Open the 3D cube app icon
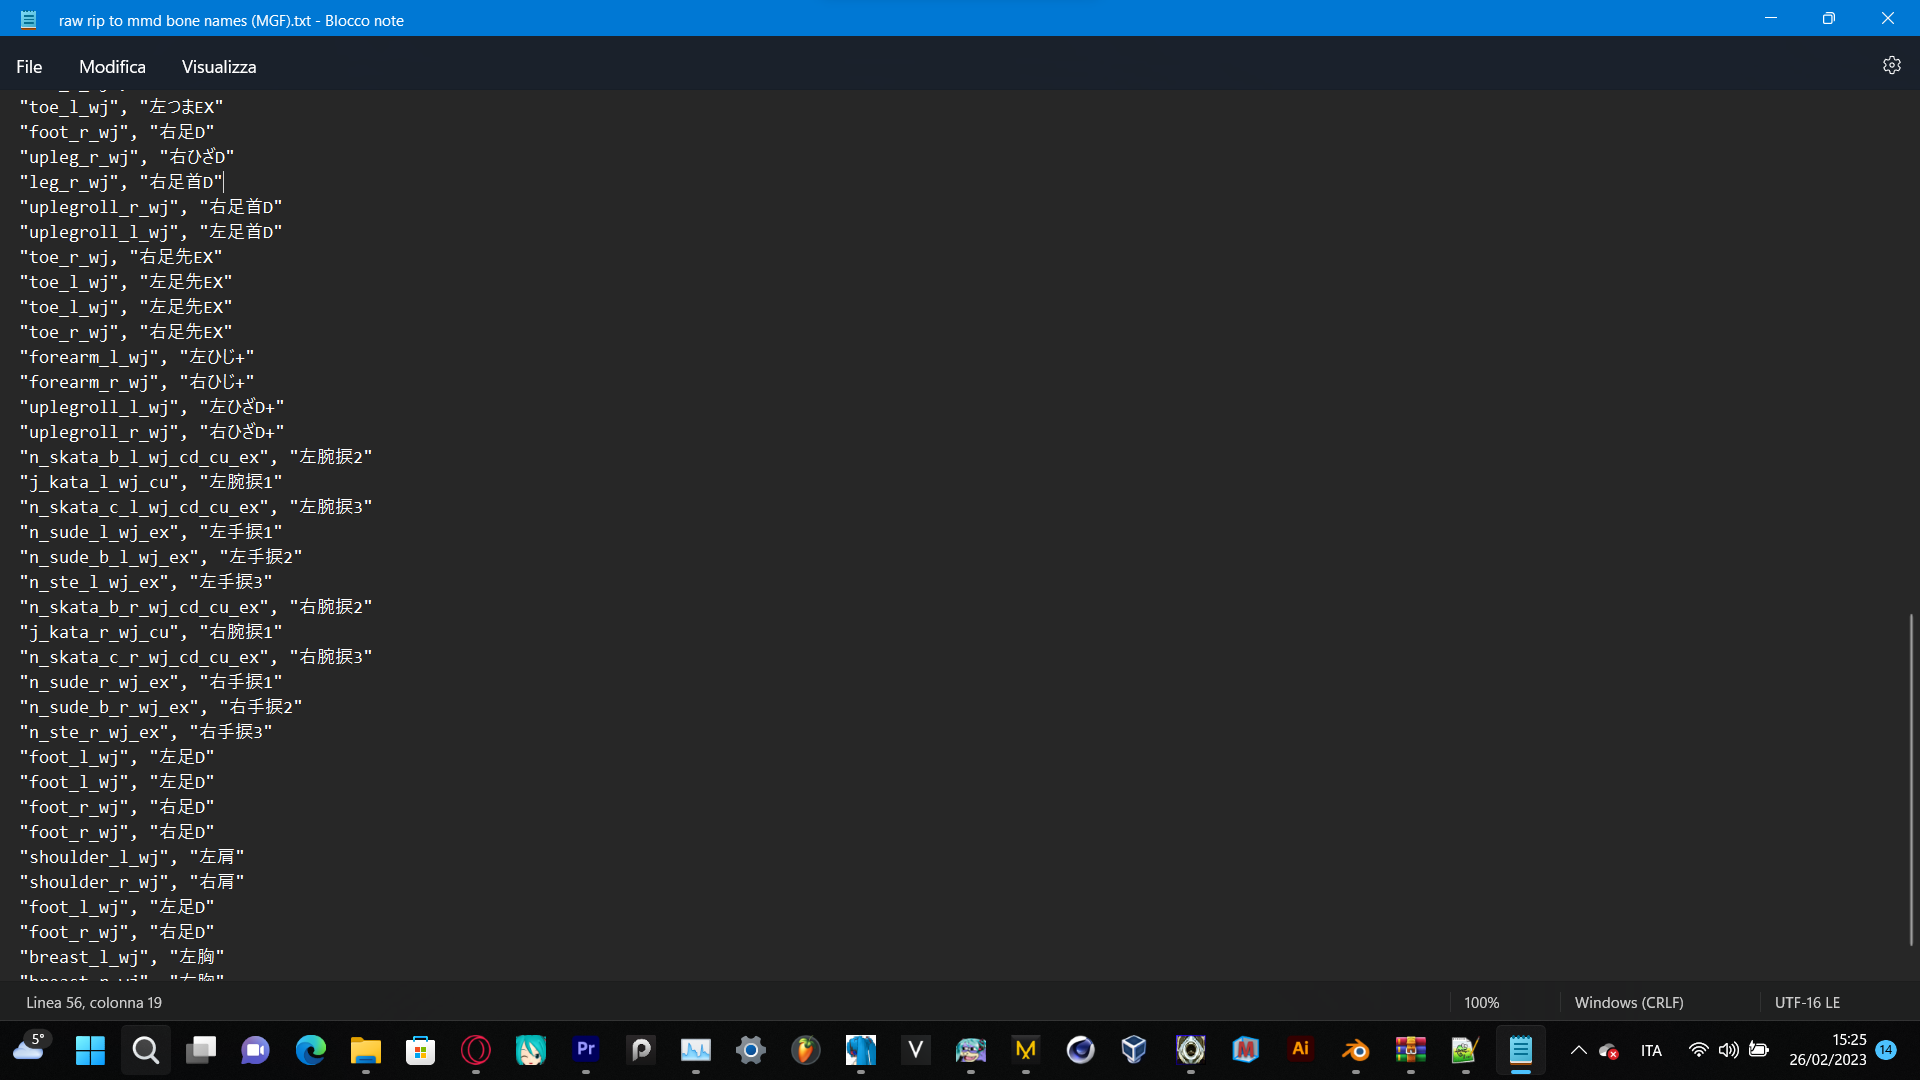The image size is (1920, 1080). (x=1134, y=1050)
